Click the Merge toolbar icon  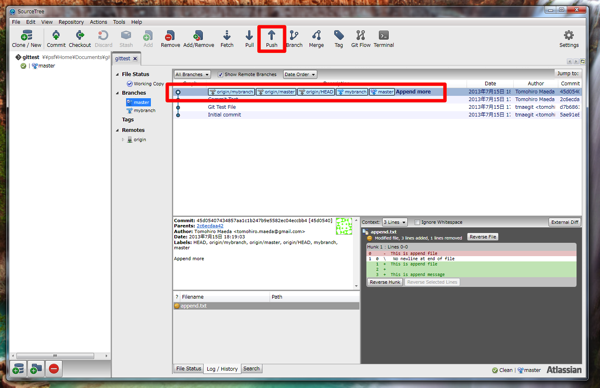click(316, 39)
